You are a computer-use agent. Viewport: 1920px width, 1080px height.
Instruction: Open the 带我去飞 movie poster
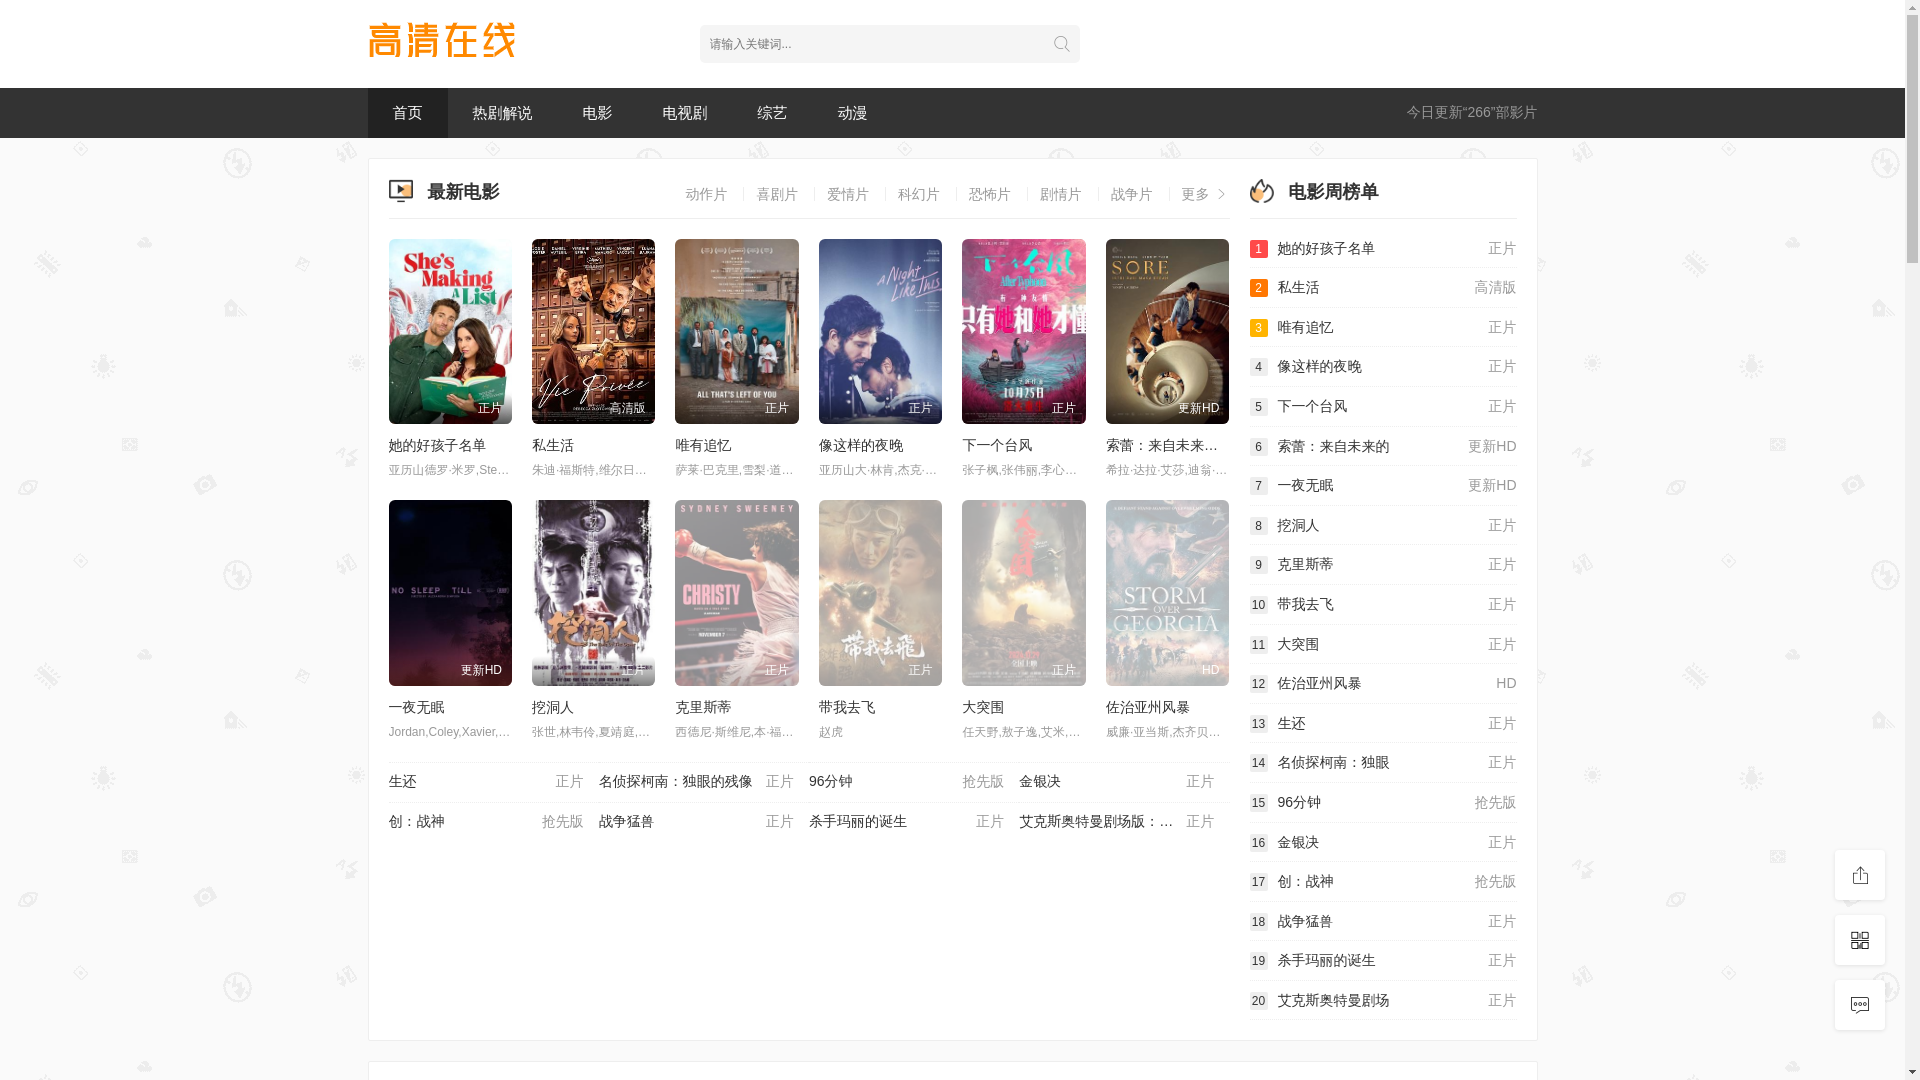880,593
